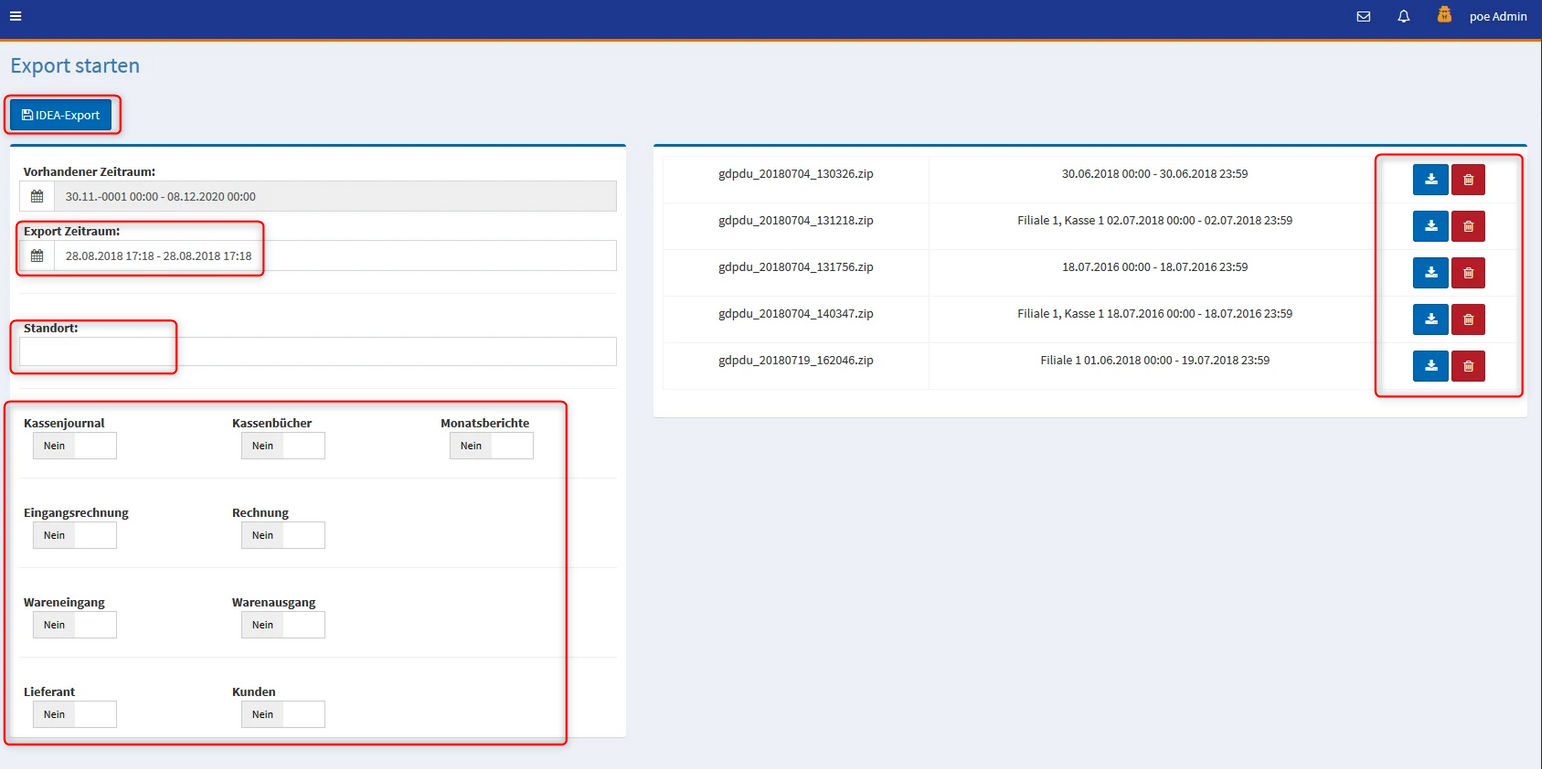Enable the Rechnung export switch
This screenshot has height=769, width=1542.
click(x=283, y=536)
